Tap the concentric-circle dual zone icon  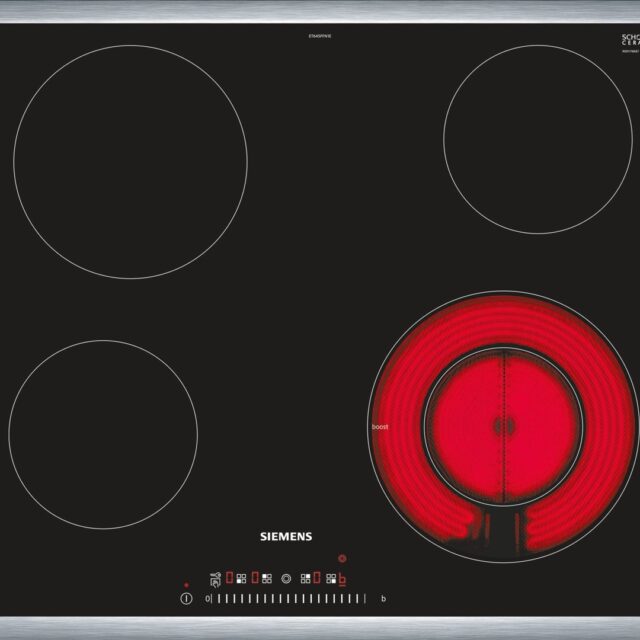click(287, 578)
